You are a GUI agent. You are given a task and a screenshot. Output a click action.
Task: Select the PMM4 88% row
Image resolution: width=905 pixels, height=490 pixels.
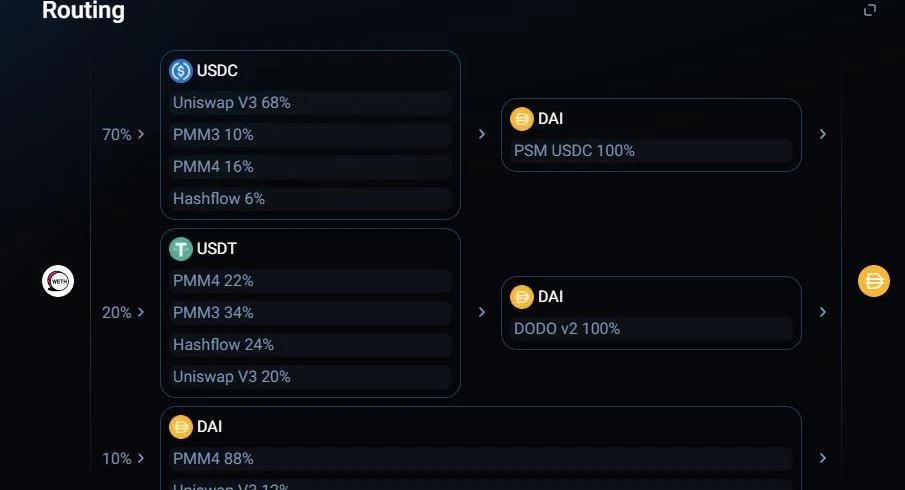pos(481,459)
